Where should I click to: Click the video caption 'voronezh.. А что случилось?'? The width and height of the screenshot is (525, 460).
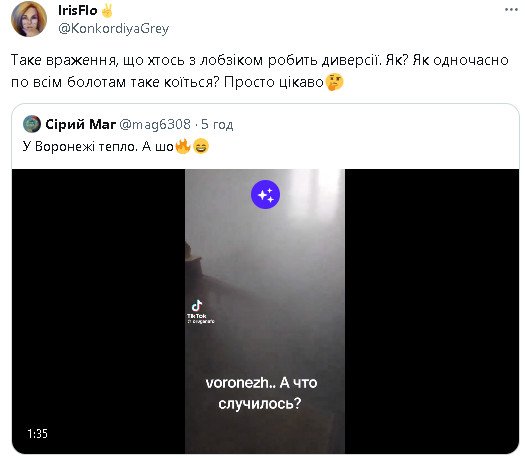pyautogui.click(x=261, y=393)
